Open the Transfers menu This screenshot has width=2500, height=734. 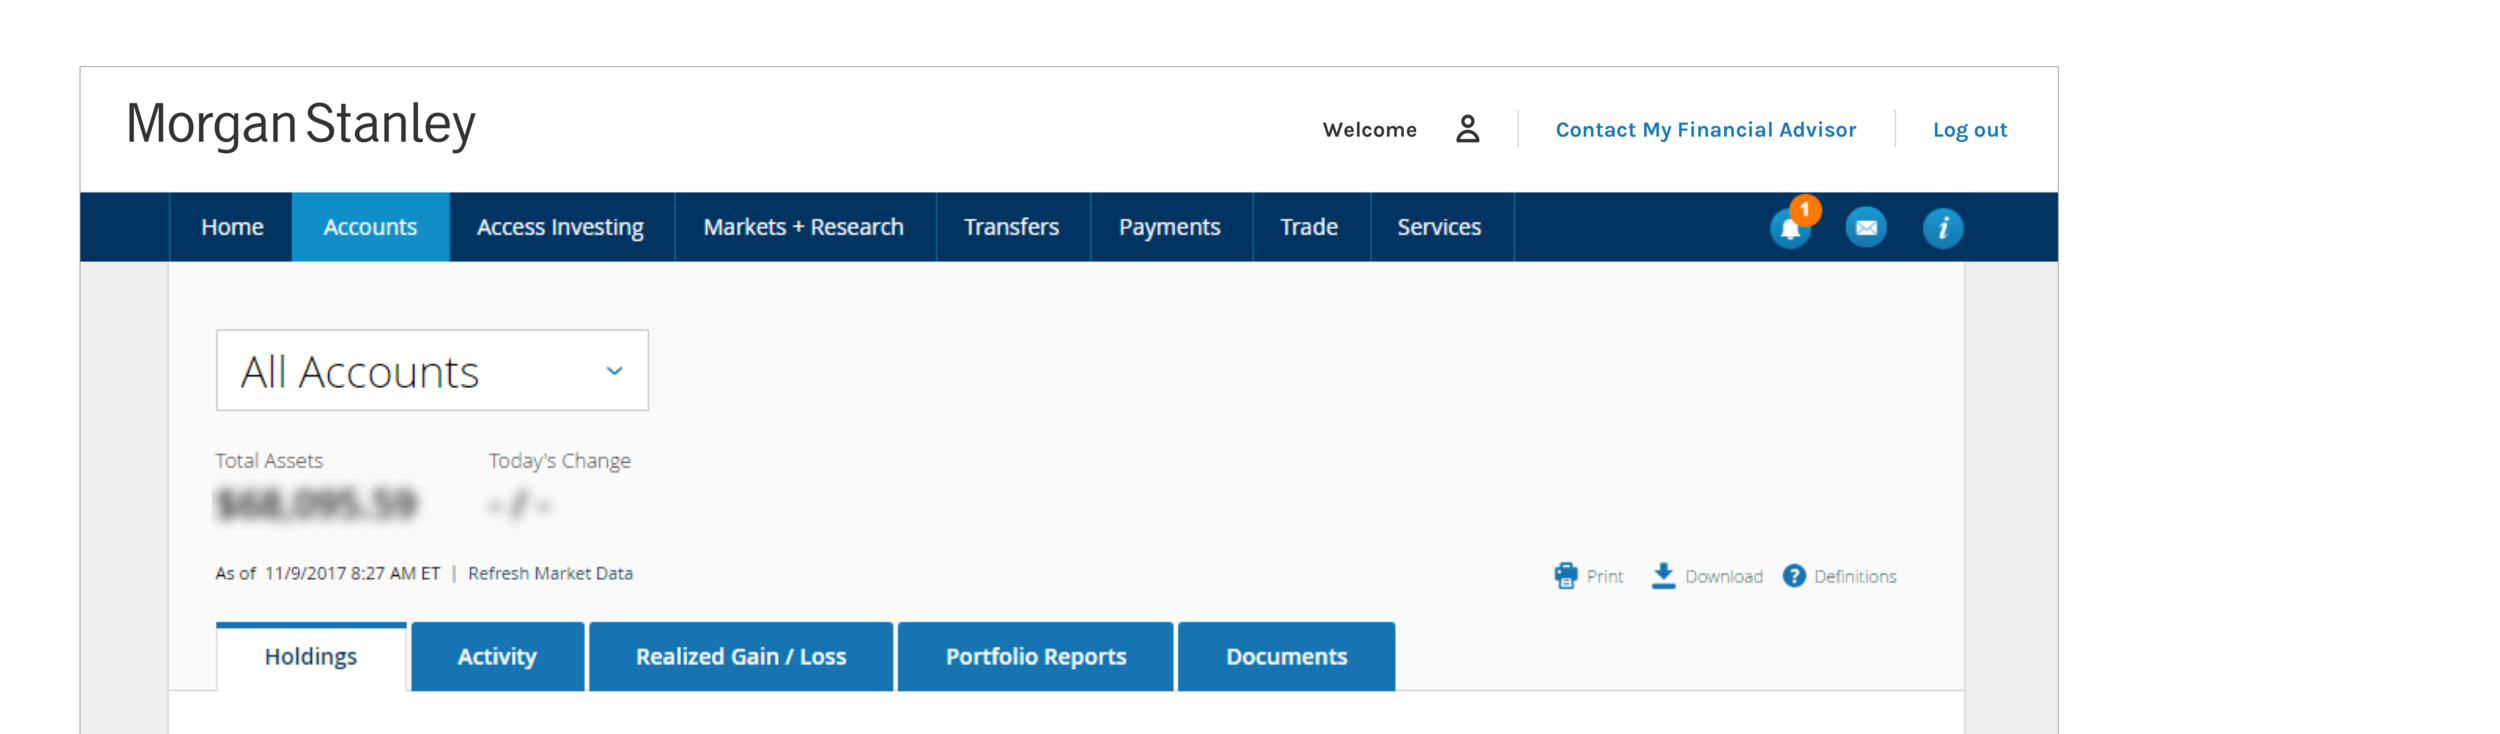click(1011, 227)
